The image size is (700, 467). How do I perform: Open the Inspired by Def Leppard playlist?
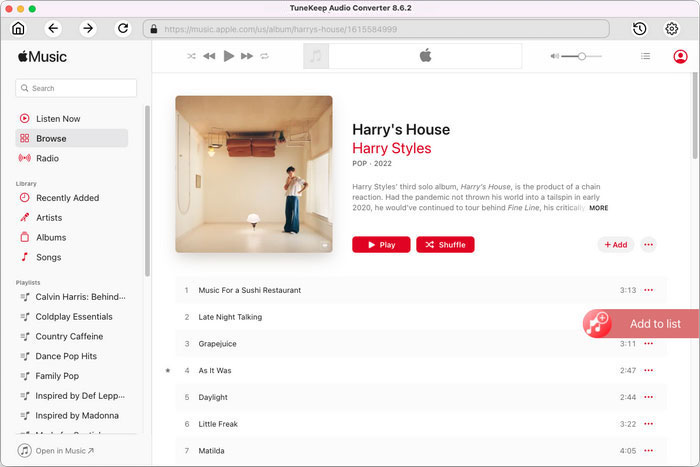73,396
